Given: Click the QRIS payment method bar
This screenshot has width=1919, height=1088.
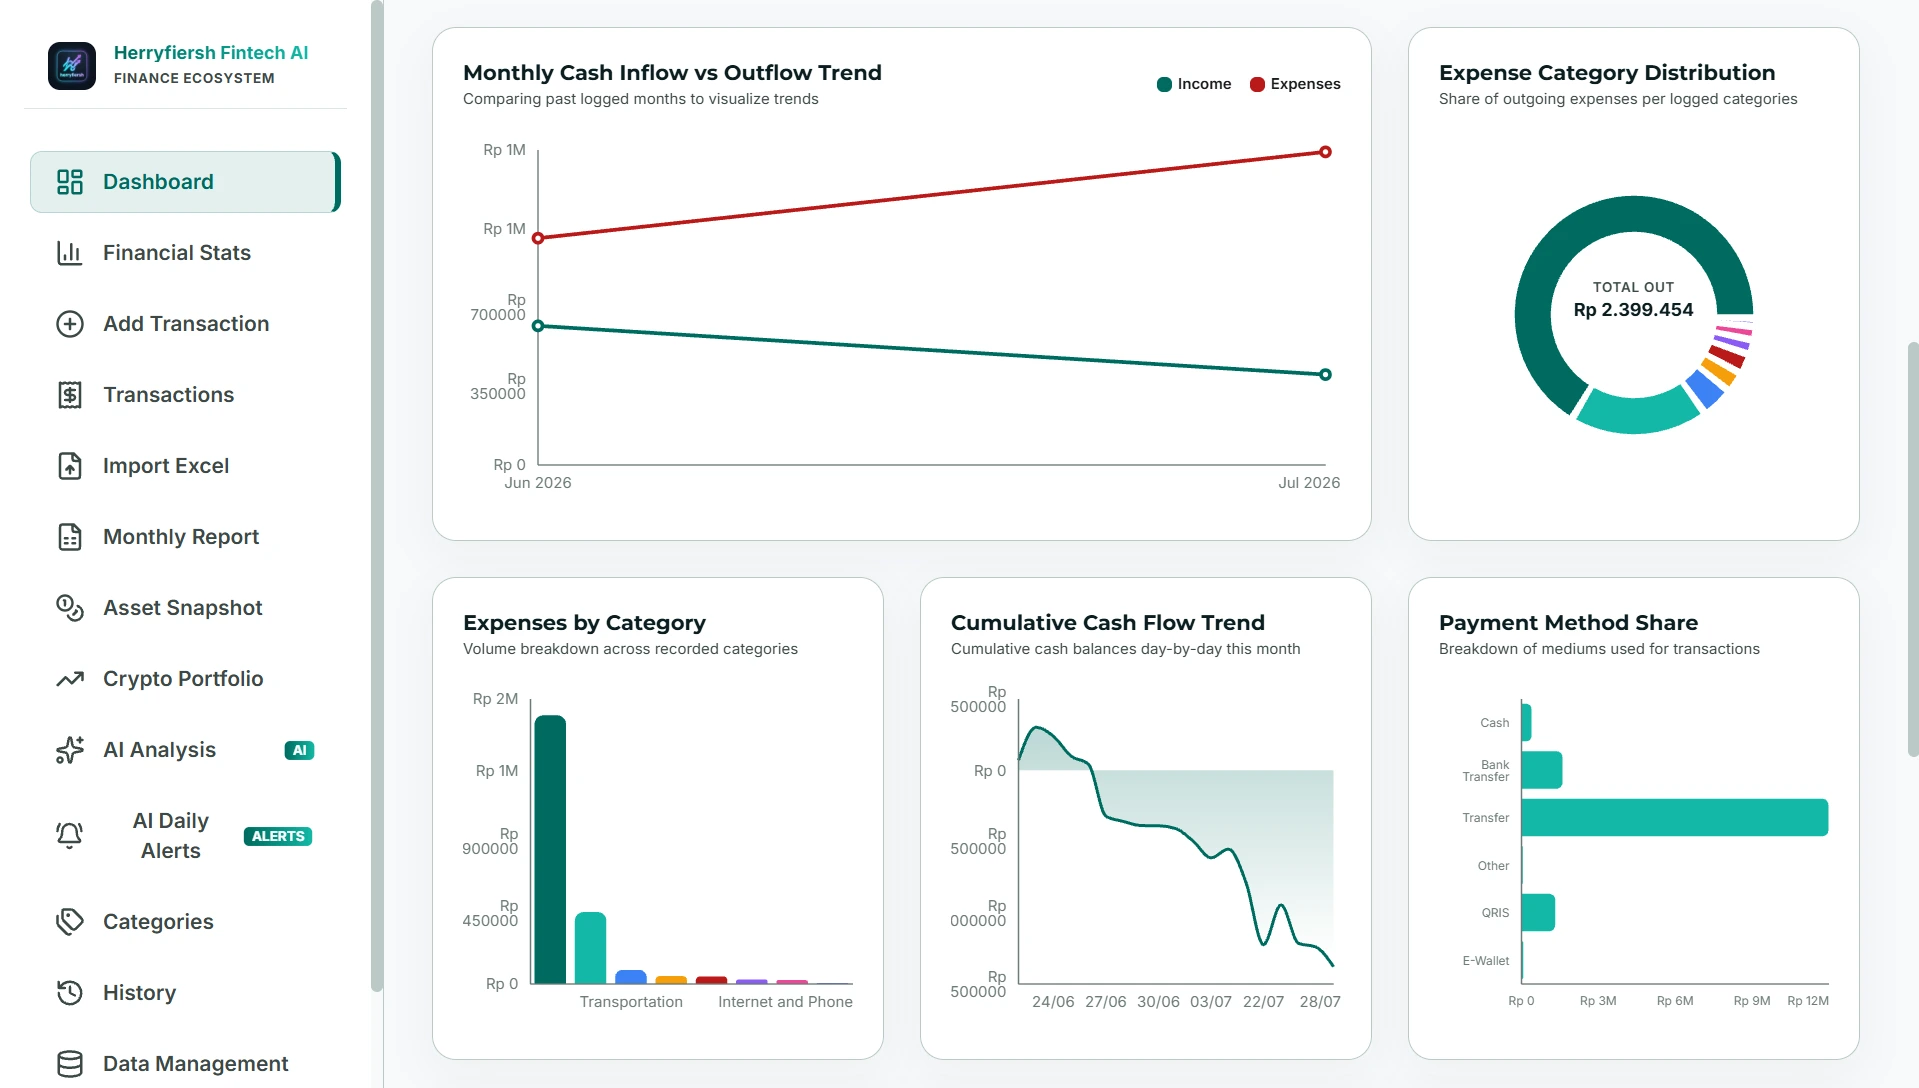Looking at the screenshot, I should (x=1538, y=913).
